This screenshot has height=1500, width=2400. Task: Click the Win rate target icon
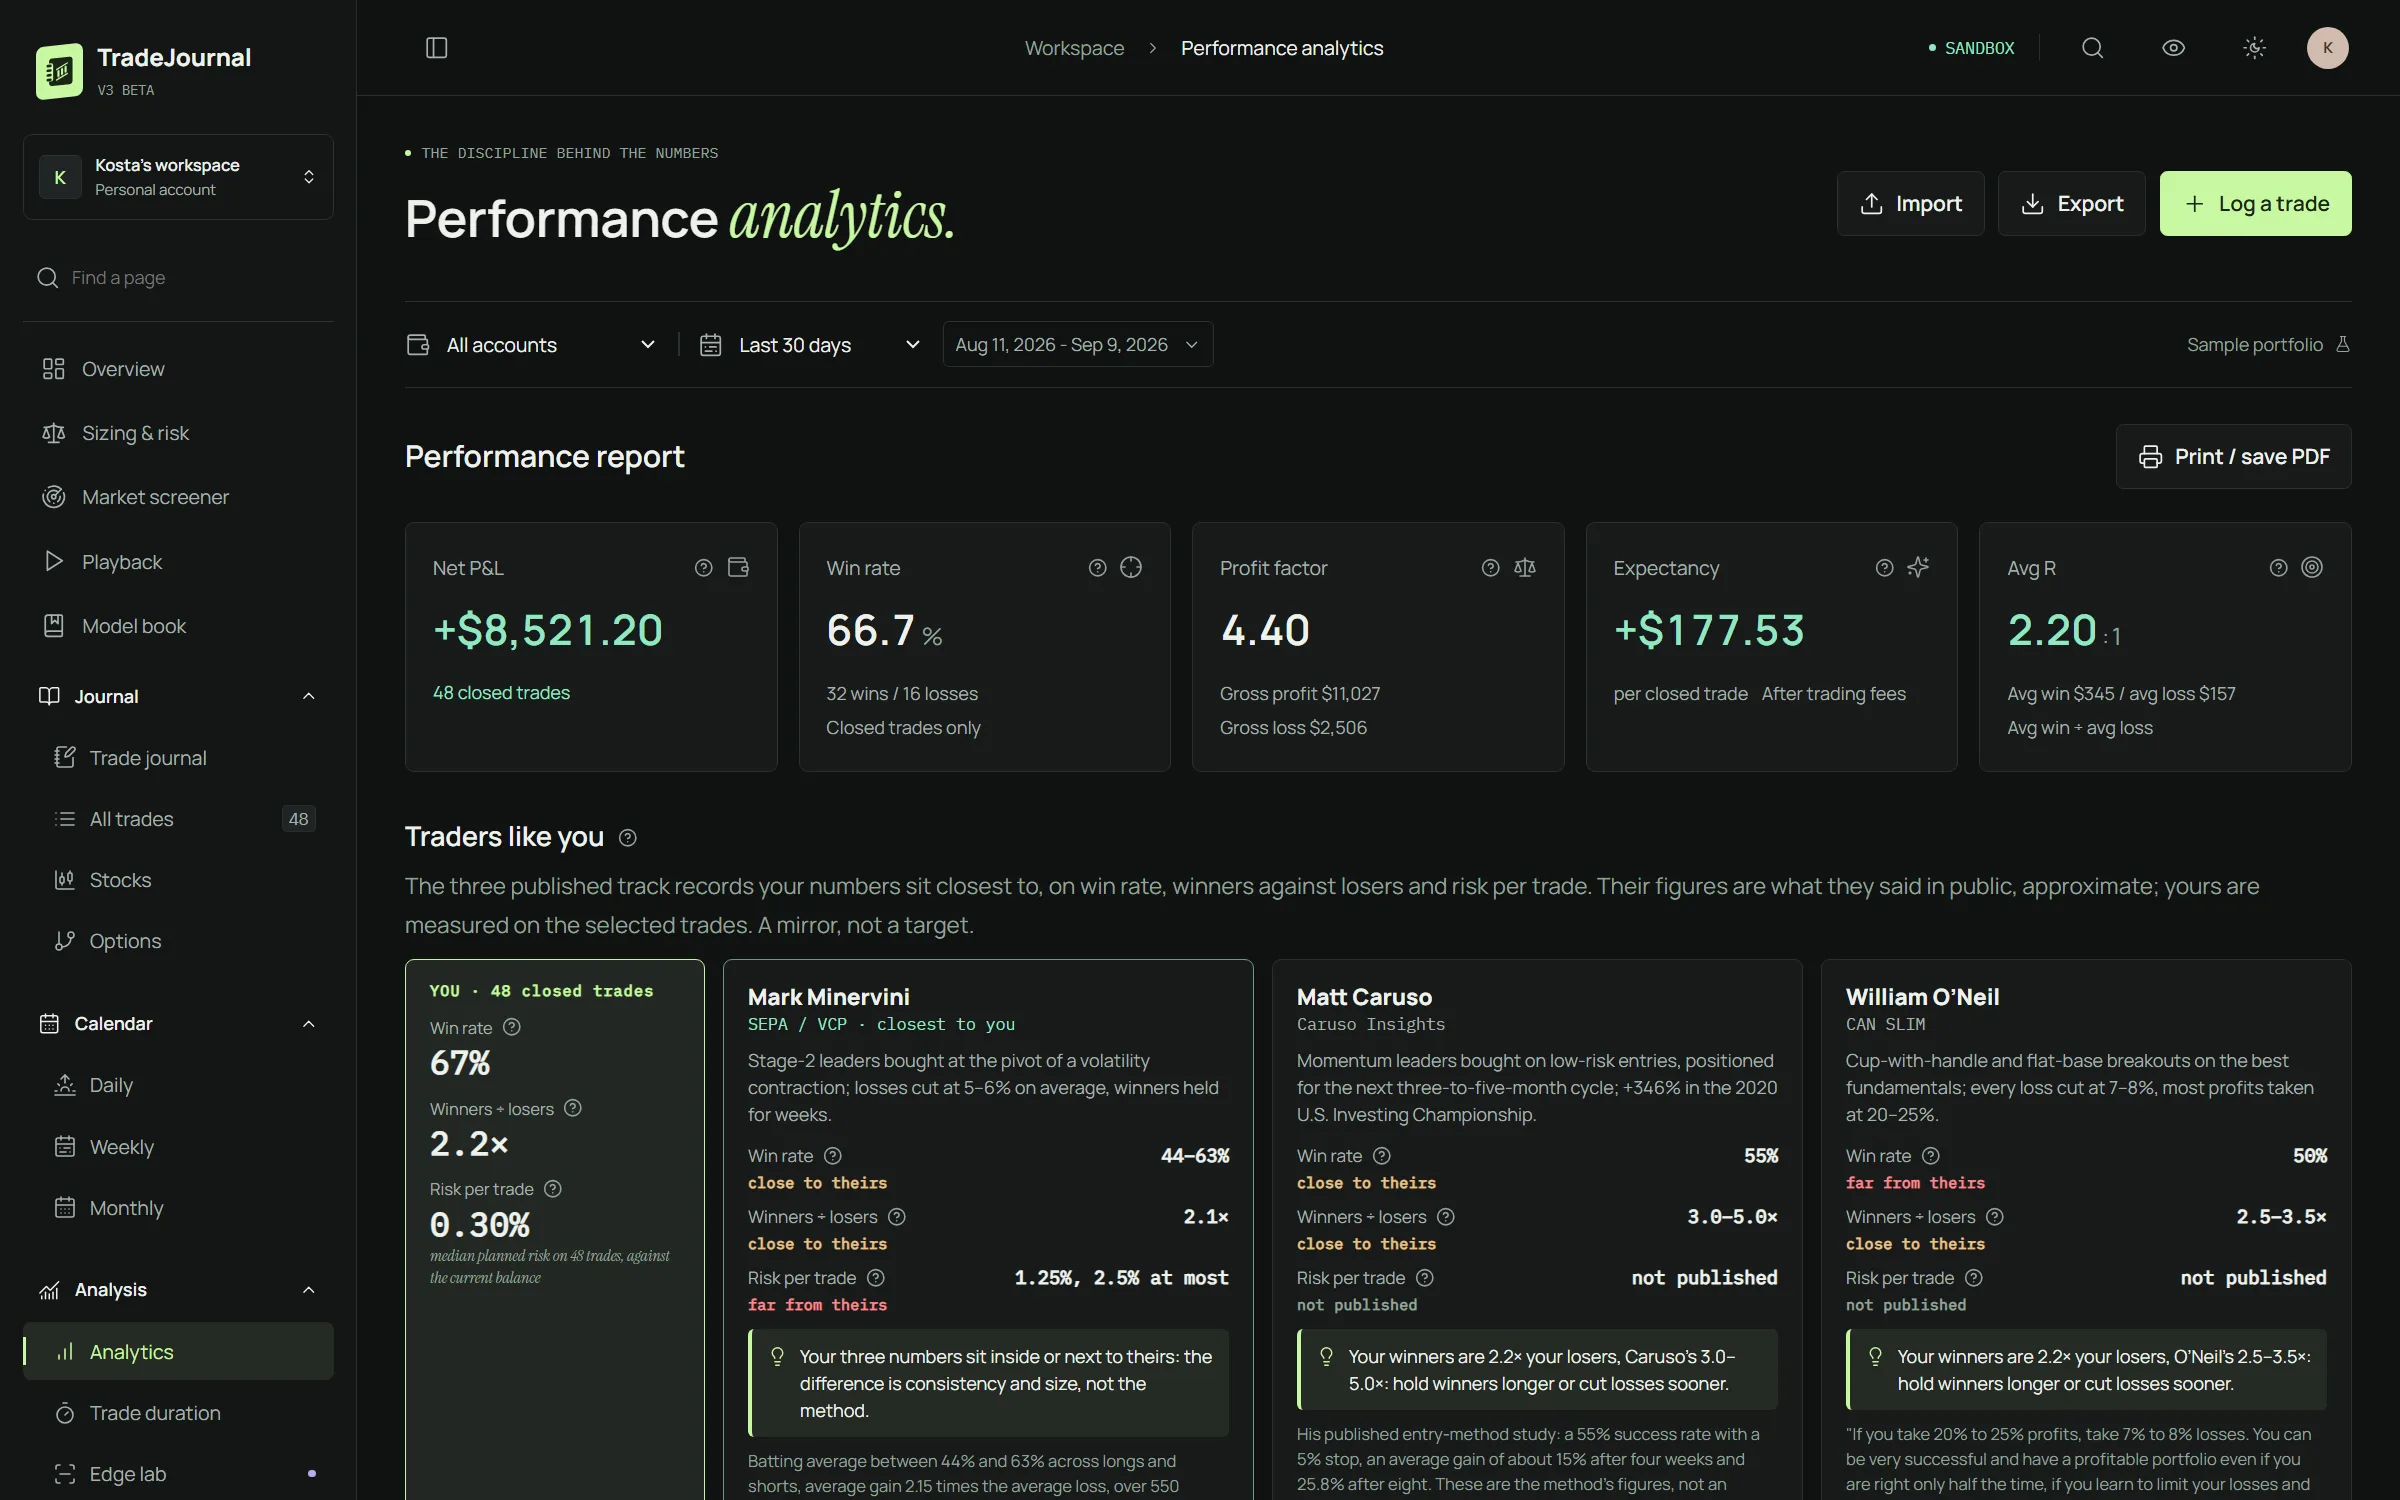(x=1131, y=568)
